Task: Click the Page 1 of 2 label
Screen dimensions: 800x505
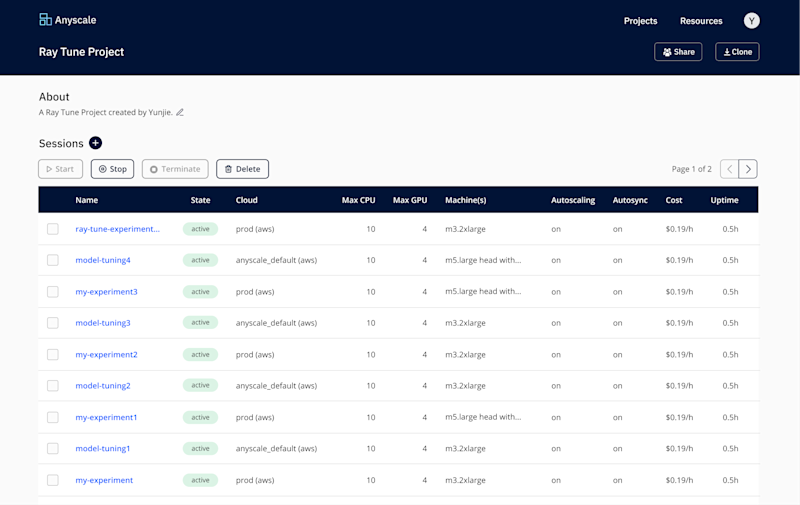Action: coord(691,169)
